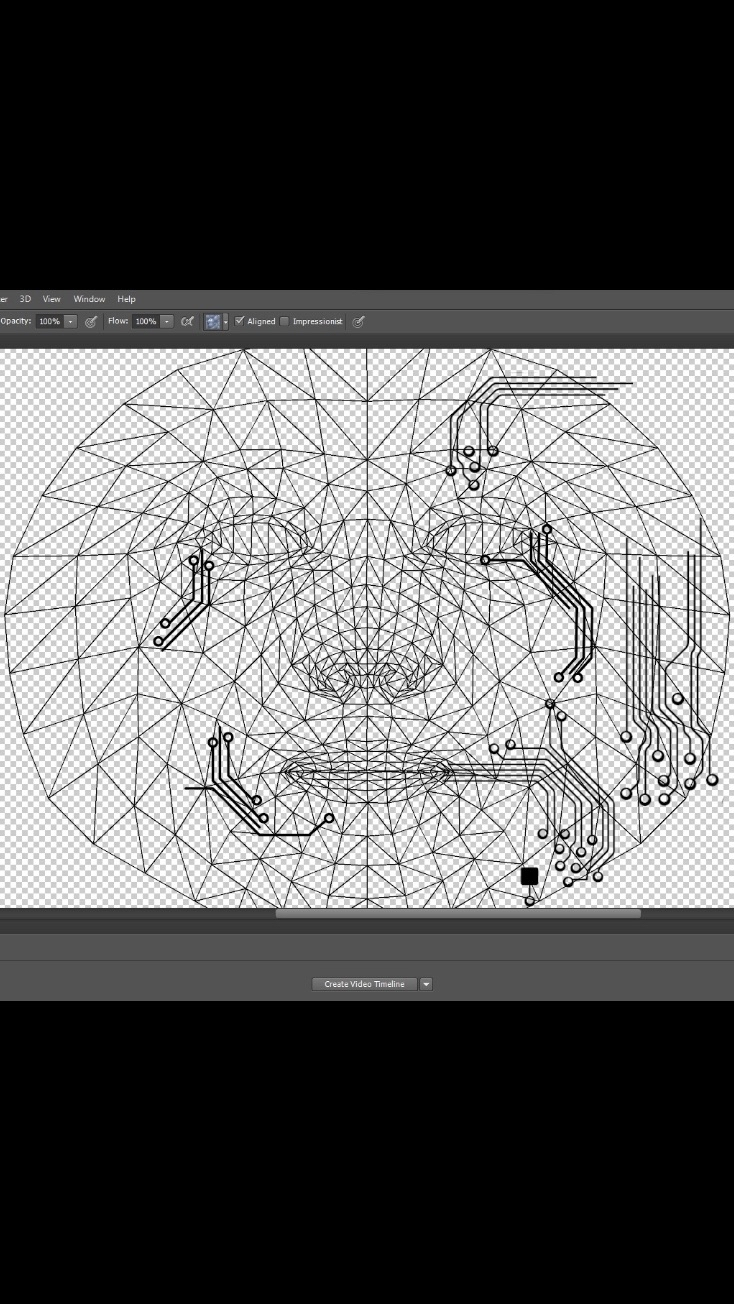Expand the pattern picker dropdown arrow
The height and width of the screenshot is (1304, 734).
[226, 322]
